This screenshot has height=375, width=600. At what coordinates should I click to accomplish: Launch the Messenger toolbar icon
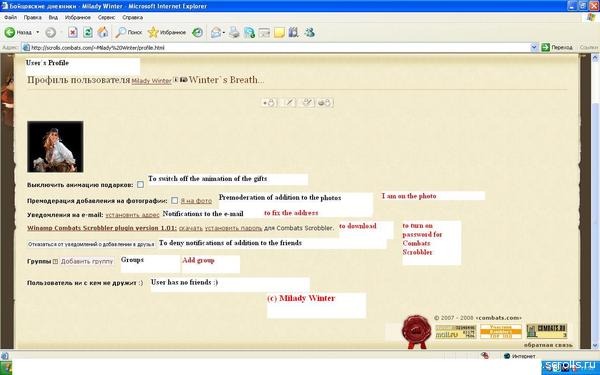click(x=309, y=33)
